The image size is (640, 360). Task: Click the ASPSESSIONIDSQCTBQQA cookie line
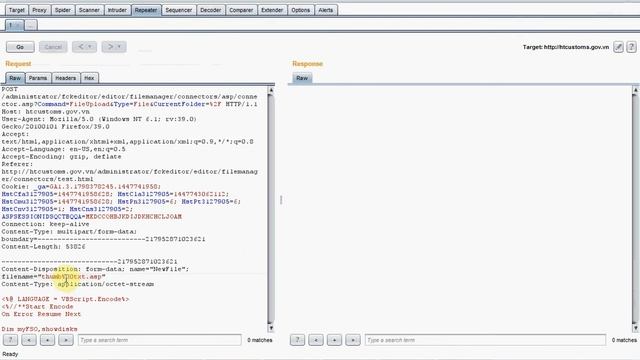tap(91, 216)
